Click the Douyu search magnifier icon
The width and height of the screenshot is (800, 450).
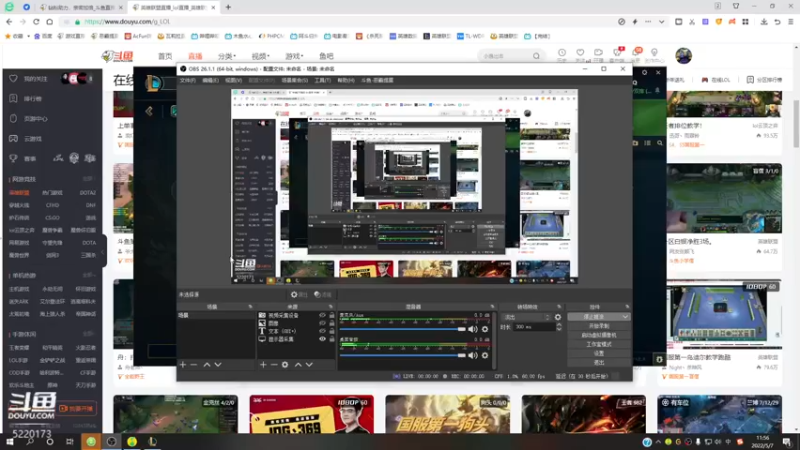[536, 56]
